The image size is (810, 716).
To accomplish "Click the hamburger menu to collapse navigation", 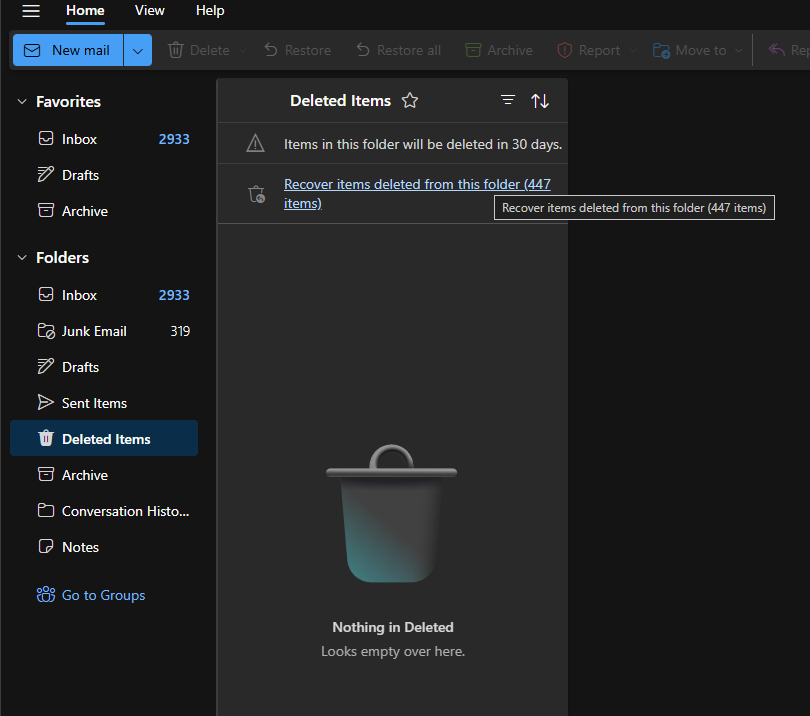I will pos(29,12).
